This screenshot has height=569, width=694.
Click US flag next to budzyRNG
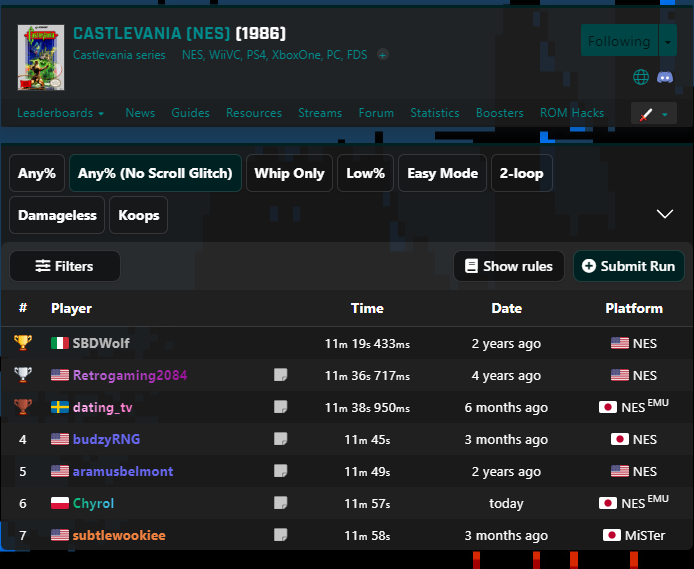60,439
